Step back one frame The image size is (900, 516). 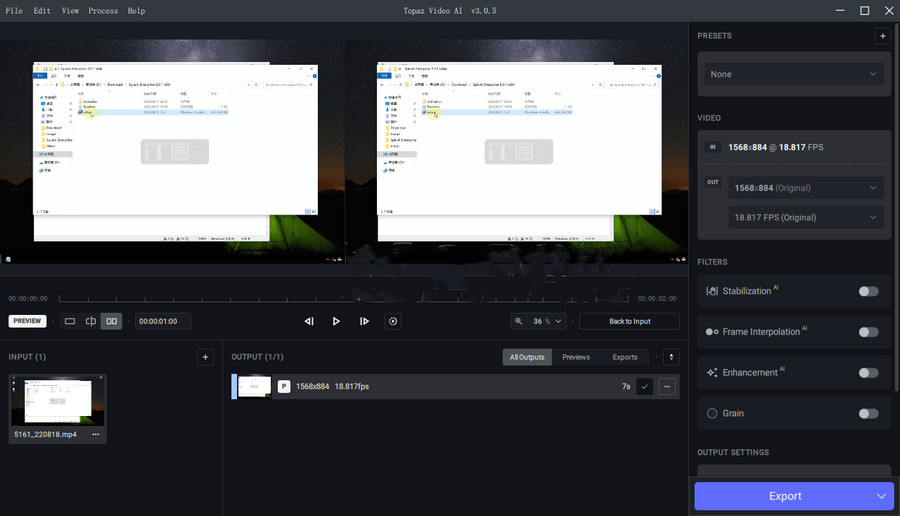pyautogui.click(x=309, y=321)
